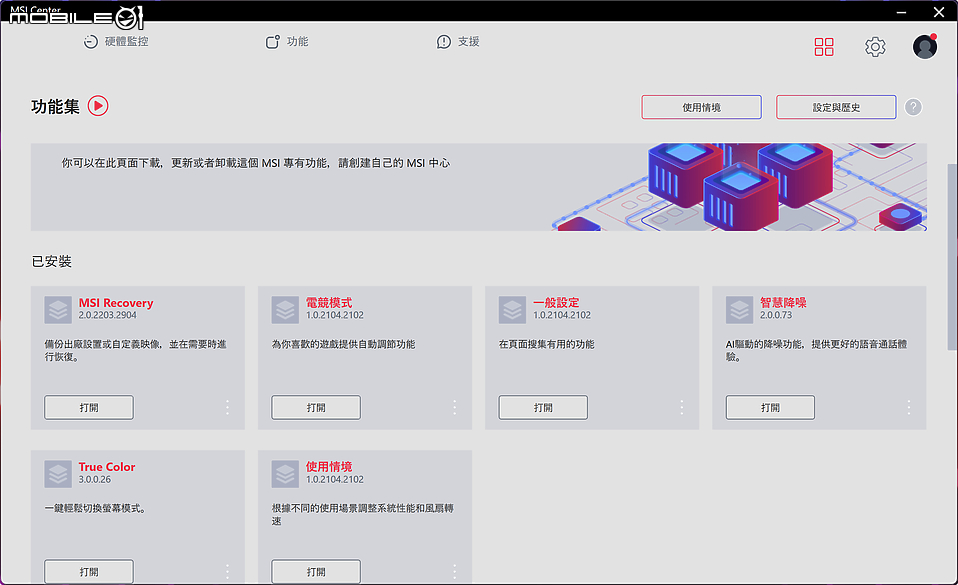Expand 一般設定 three-dot options menu
This screenshot has height=585, width=958.
(x=682, y=407)
